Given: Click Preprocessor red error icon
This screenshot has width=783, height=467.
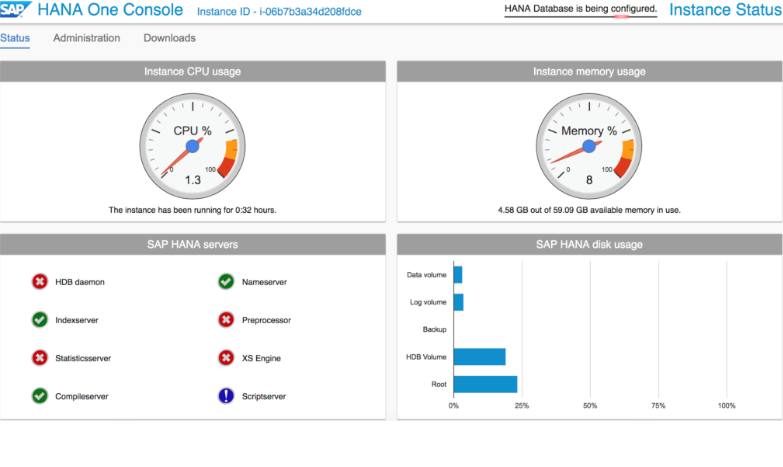Looking at the screenshot, I should 226,320.
